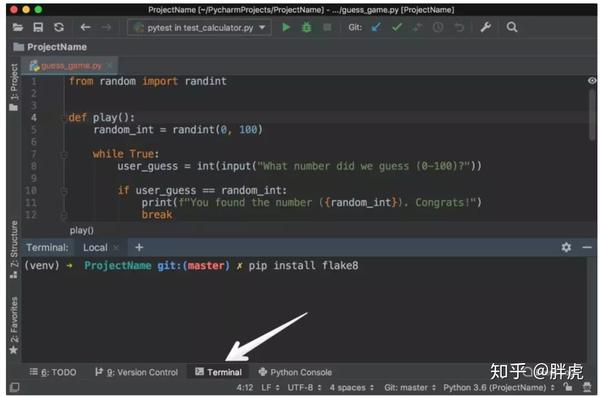Image resolution: width=600 pixels, height=397 pixels.
Task: Click the Git update project blue arrow
Action: [x=376, y=27]
